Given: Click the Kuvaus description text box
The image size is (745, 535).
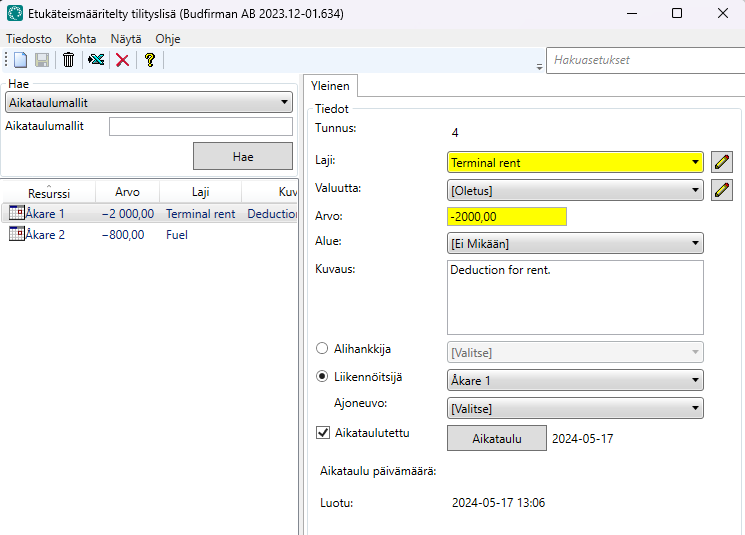Looking at the screenshot, I should coord(575,297).
